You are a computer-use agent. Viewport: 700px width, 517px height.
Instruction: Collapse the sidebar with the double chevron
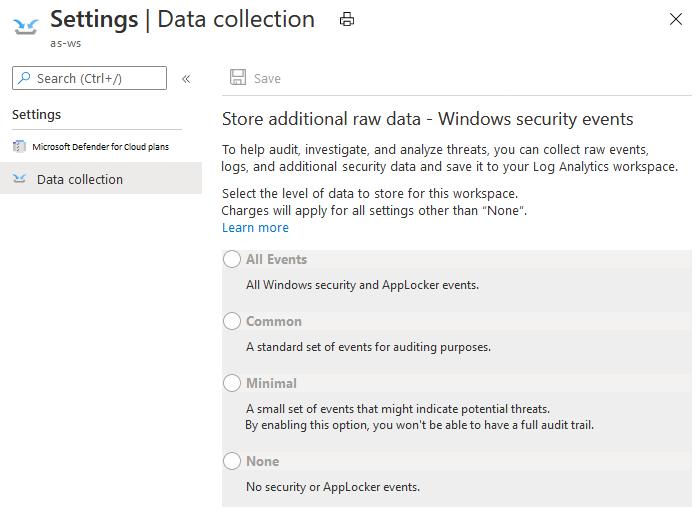(x=186, y=78)
